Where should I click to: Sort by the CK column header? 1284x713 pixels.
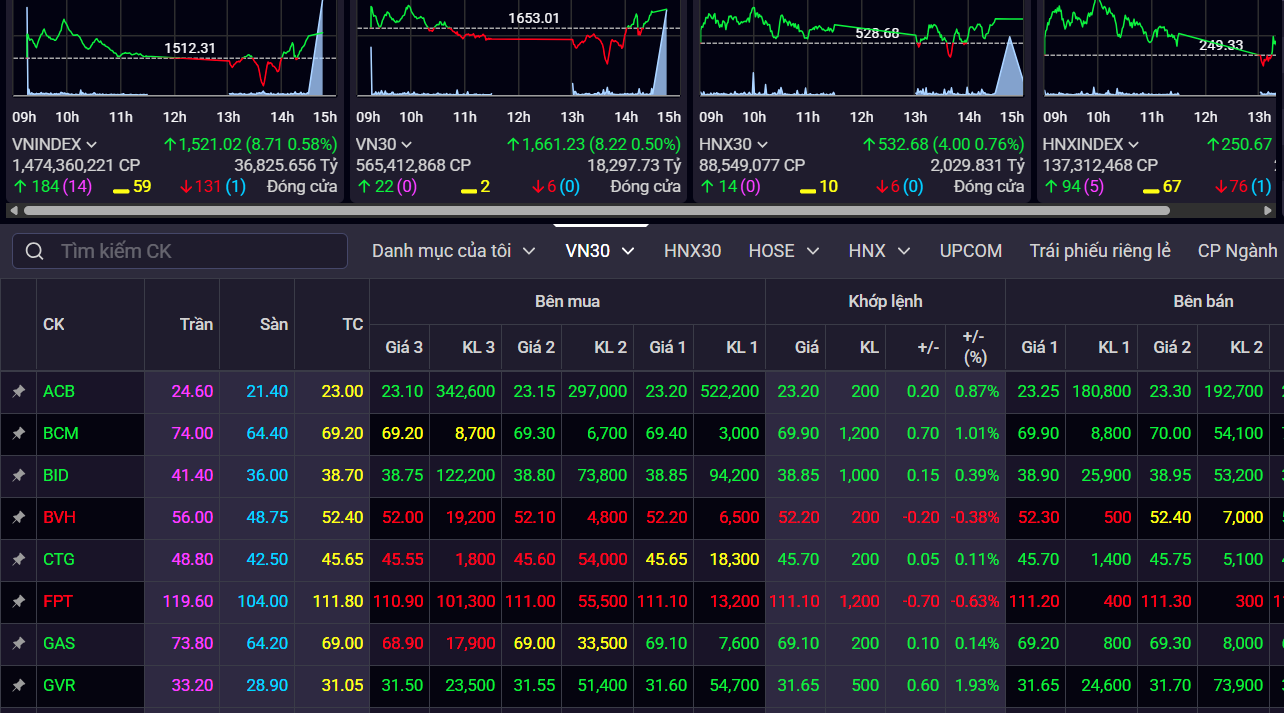click(x=54, y=325)
